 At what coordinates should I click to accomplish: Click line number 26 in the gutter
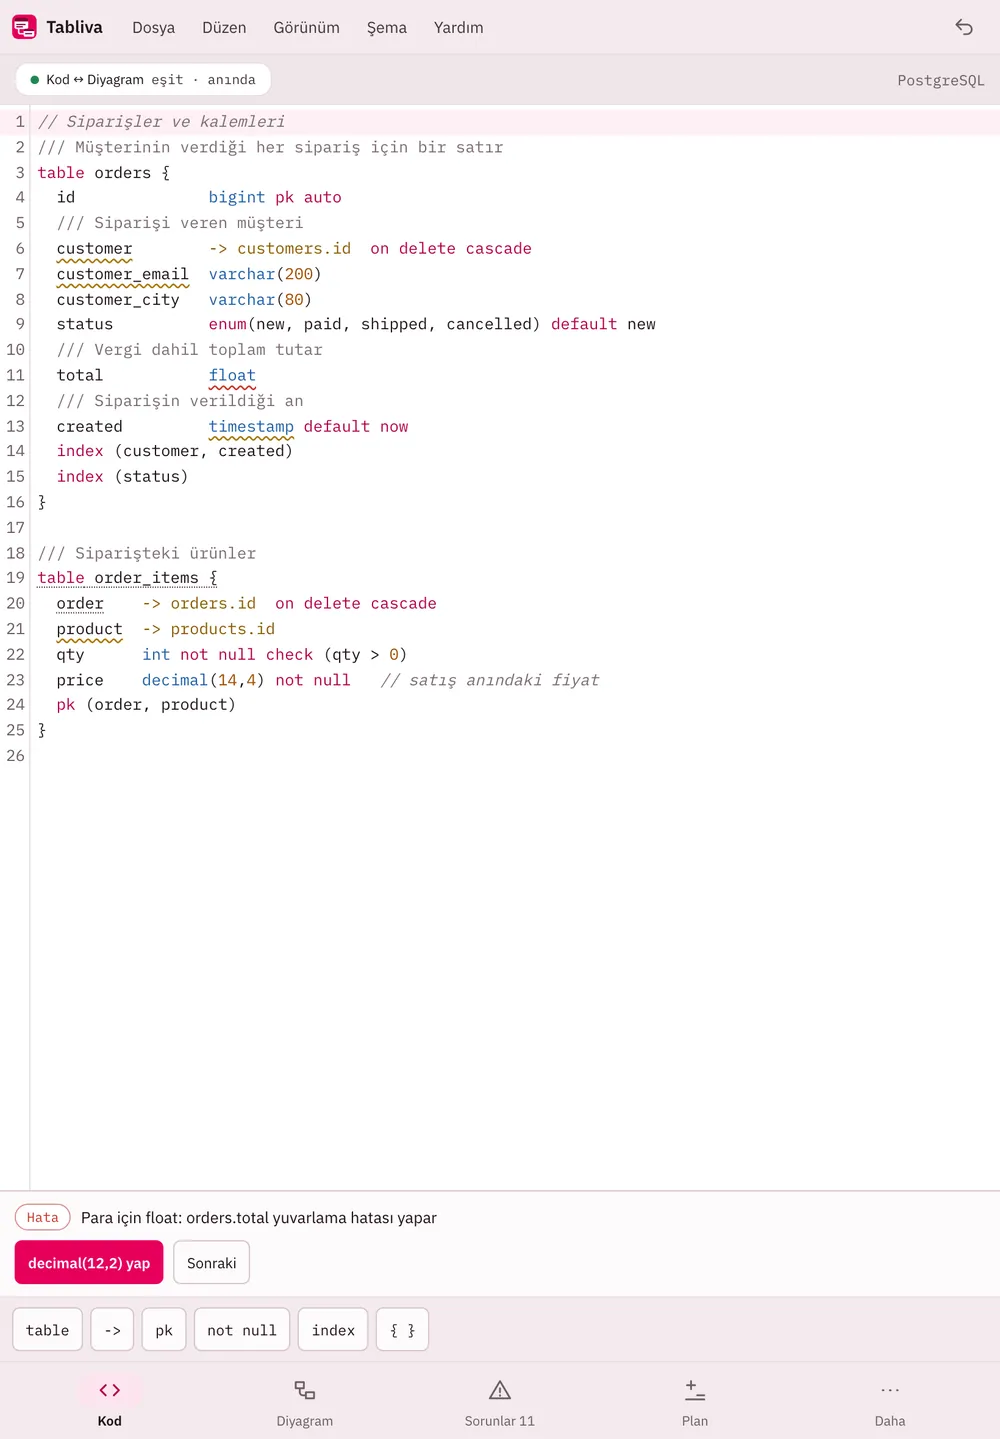[x=15, y=756]
